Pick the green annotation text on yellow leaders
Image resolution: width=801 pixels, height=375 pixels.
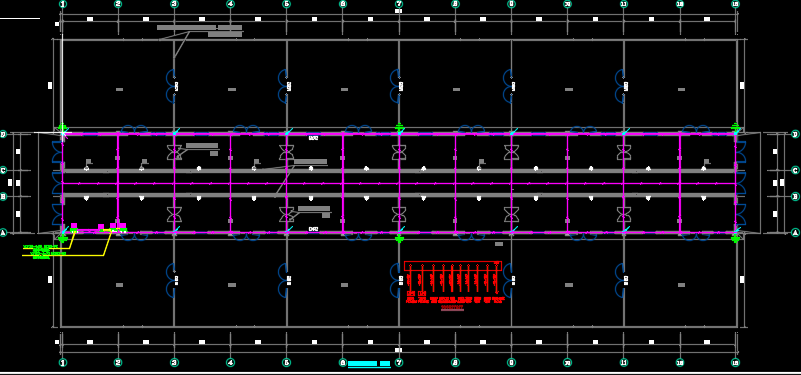click(x=44, y=252)
